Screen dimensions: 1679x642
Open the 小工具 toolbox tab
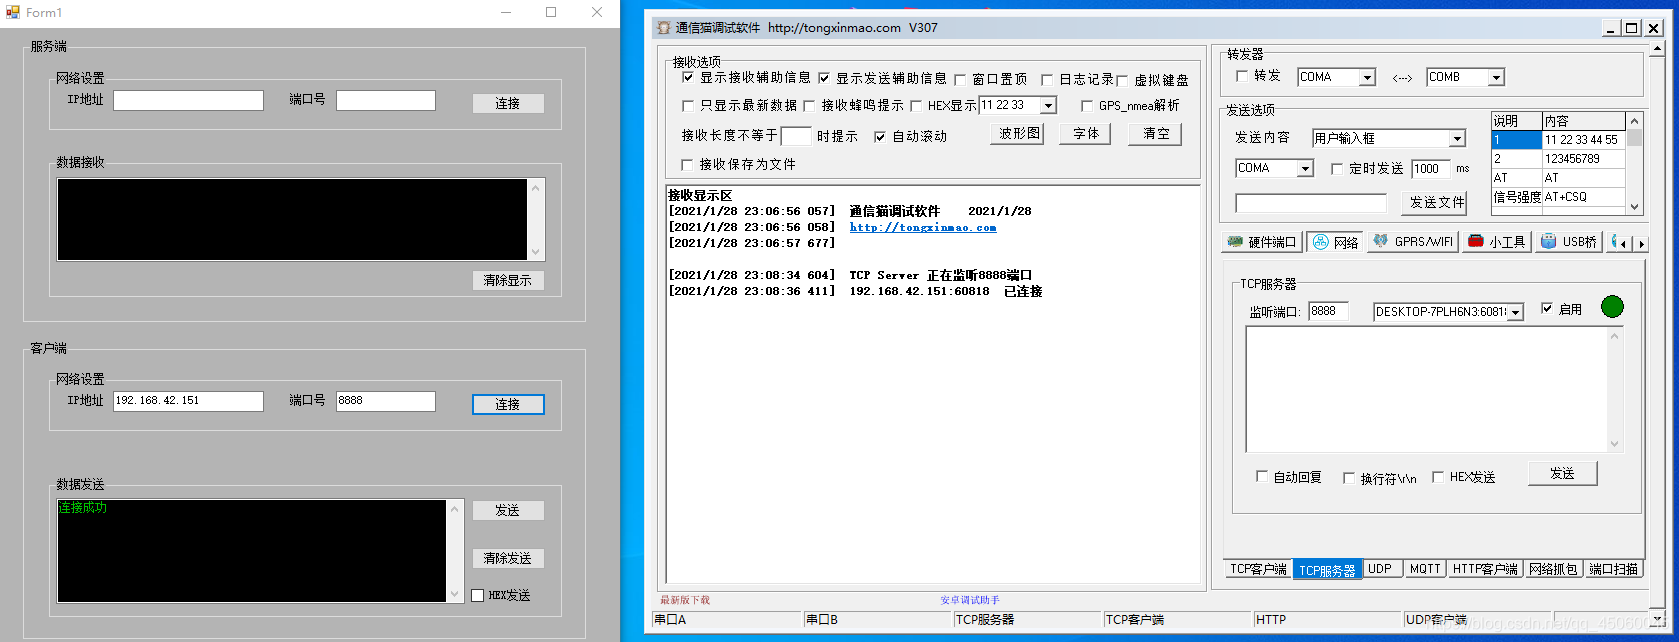(1497, 242)
